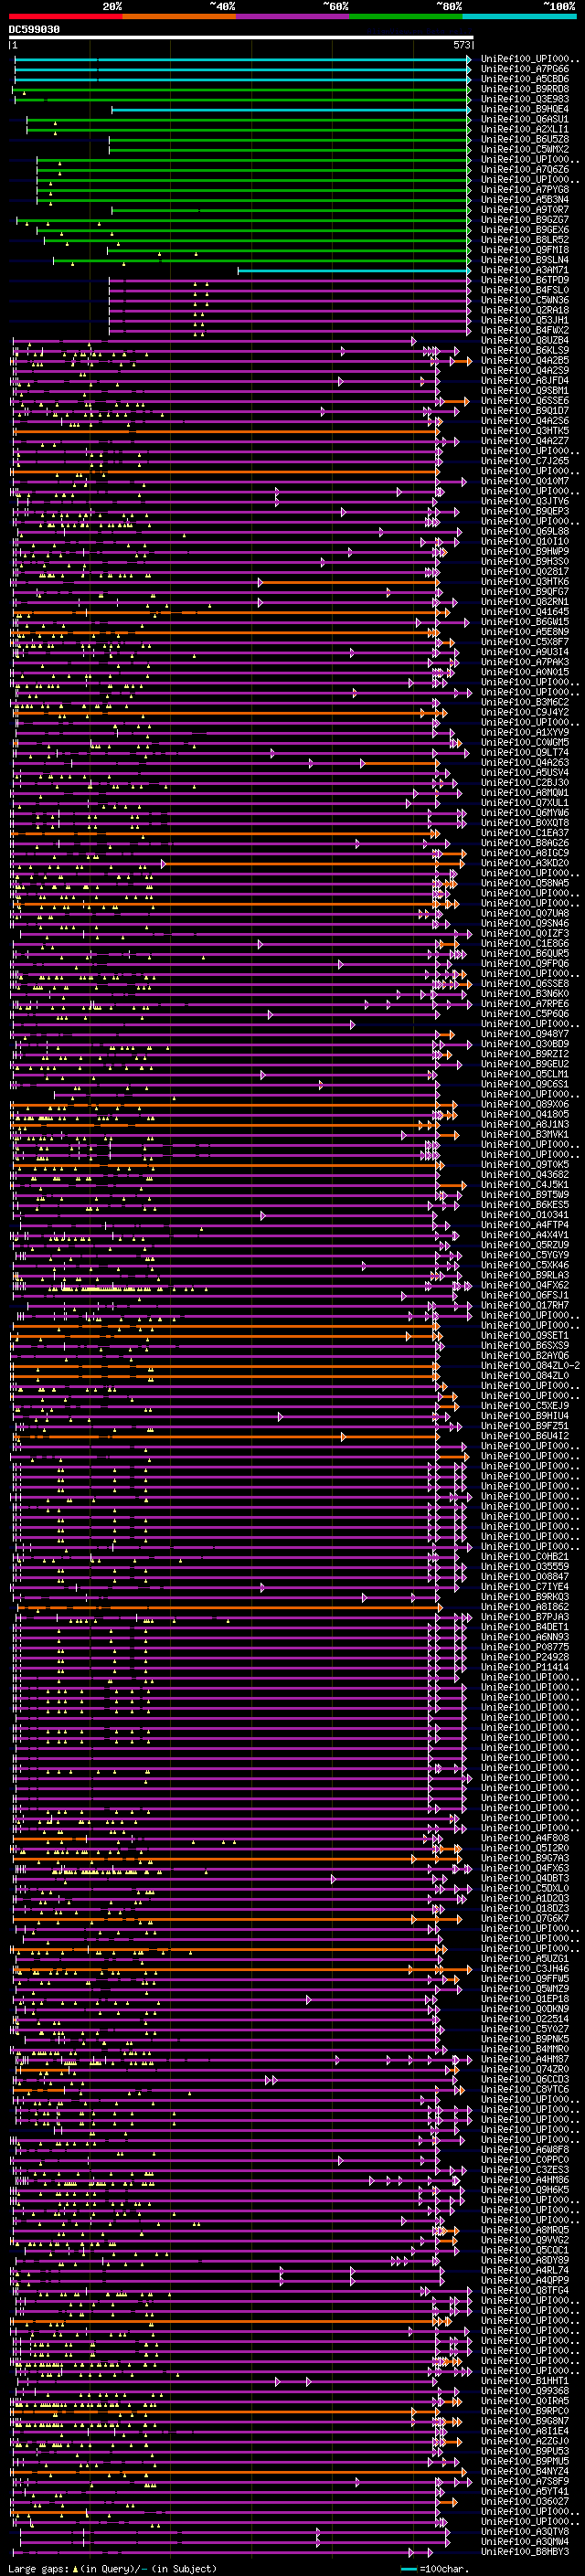Open hit UniRef100_A5CBD6

coord(525,80)
